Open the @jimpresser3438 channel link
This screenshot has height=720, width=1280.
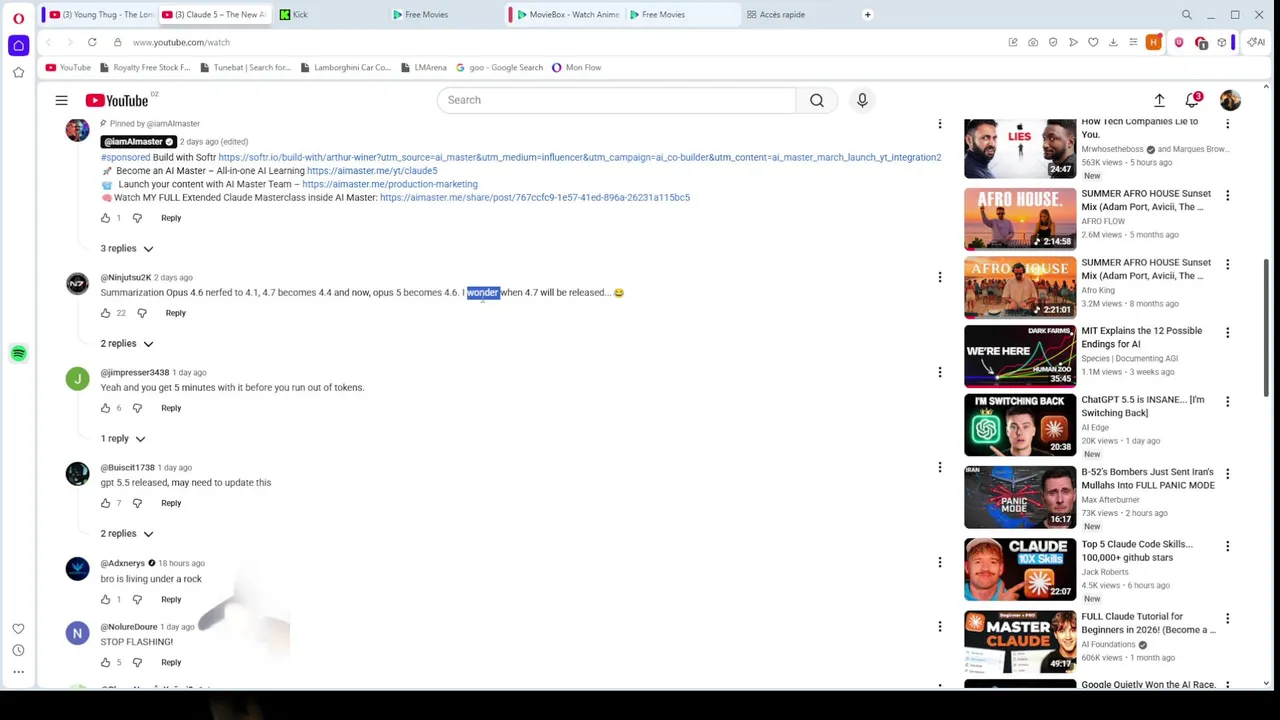[135, 372]
